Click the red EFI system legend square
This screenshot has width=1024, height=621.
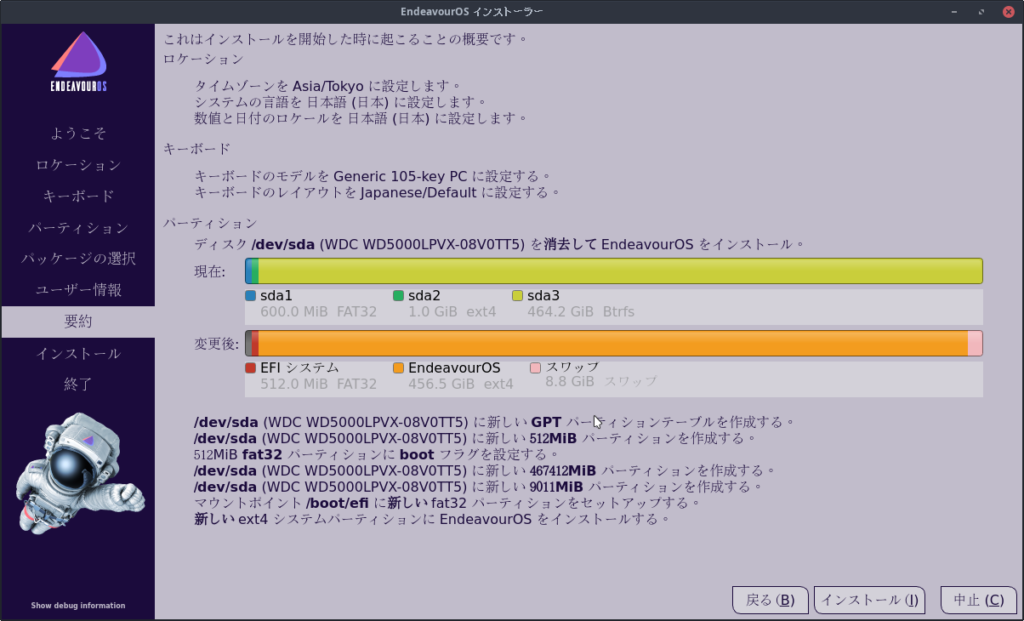tap(250, 368)
